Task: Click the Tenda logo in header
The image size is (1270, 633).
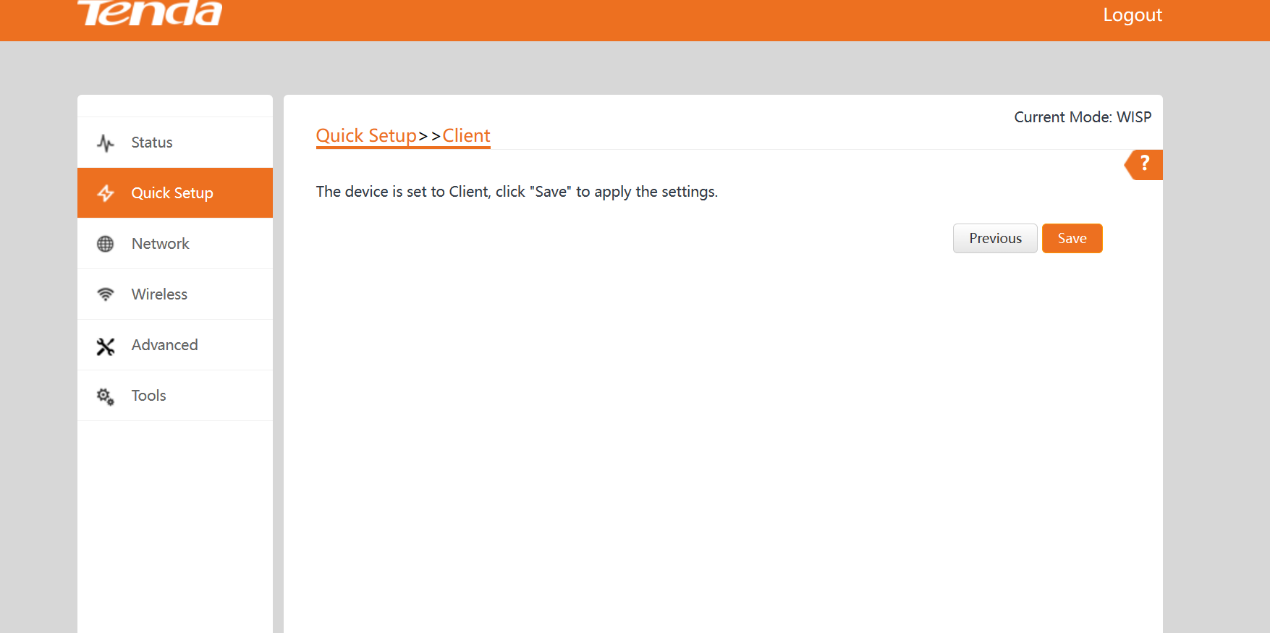Action: 150,14
